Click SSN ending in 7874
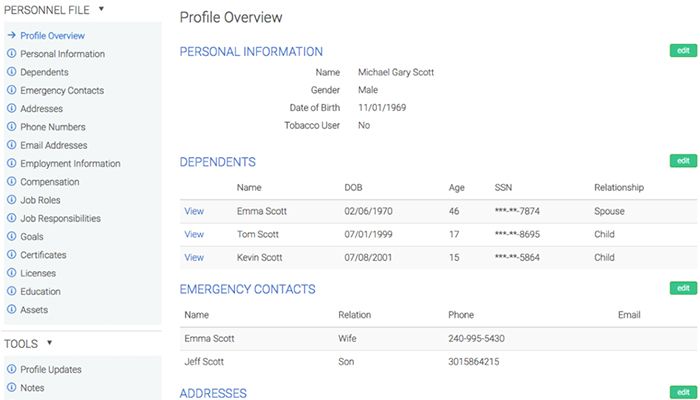The image size is (700, 400). point(517,211)
